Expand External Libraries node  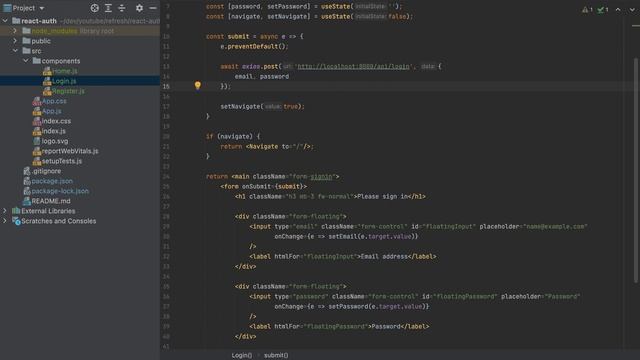coord(5,211)
